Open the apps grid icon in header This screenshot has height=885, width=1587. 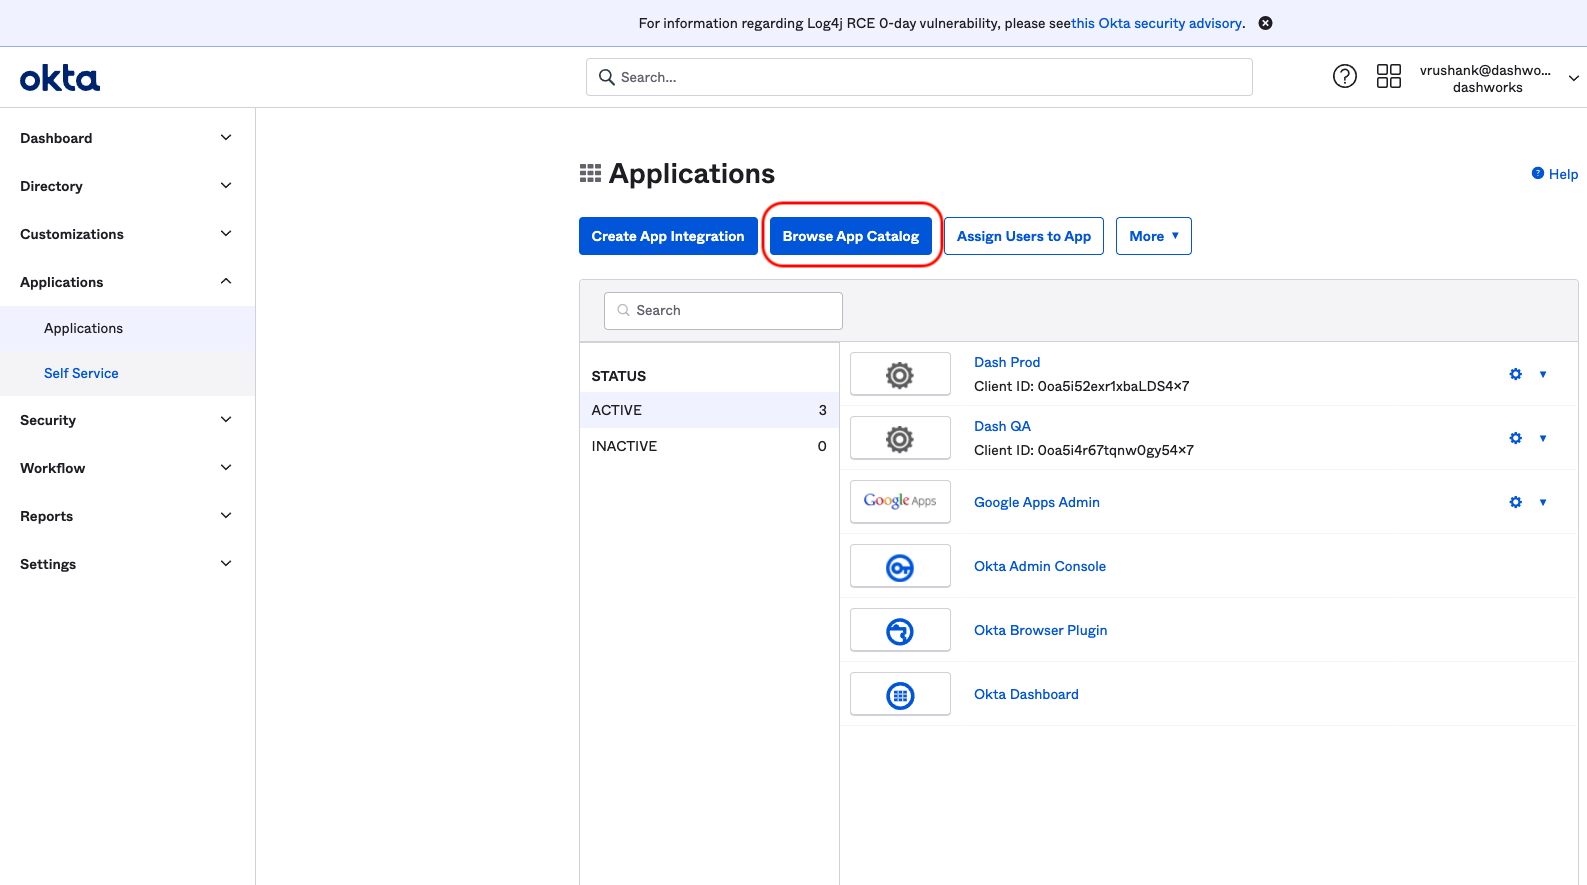[x=1388, y=76]
